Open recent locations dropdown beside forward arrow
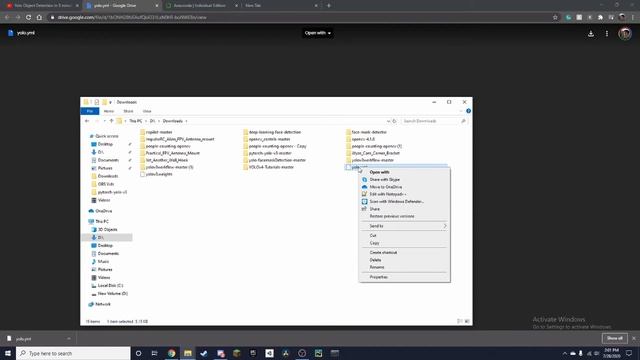The width and height of the screenshot is (640, 360). (x=104, y=121)
